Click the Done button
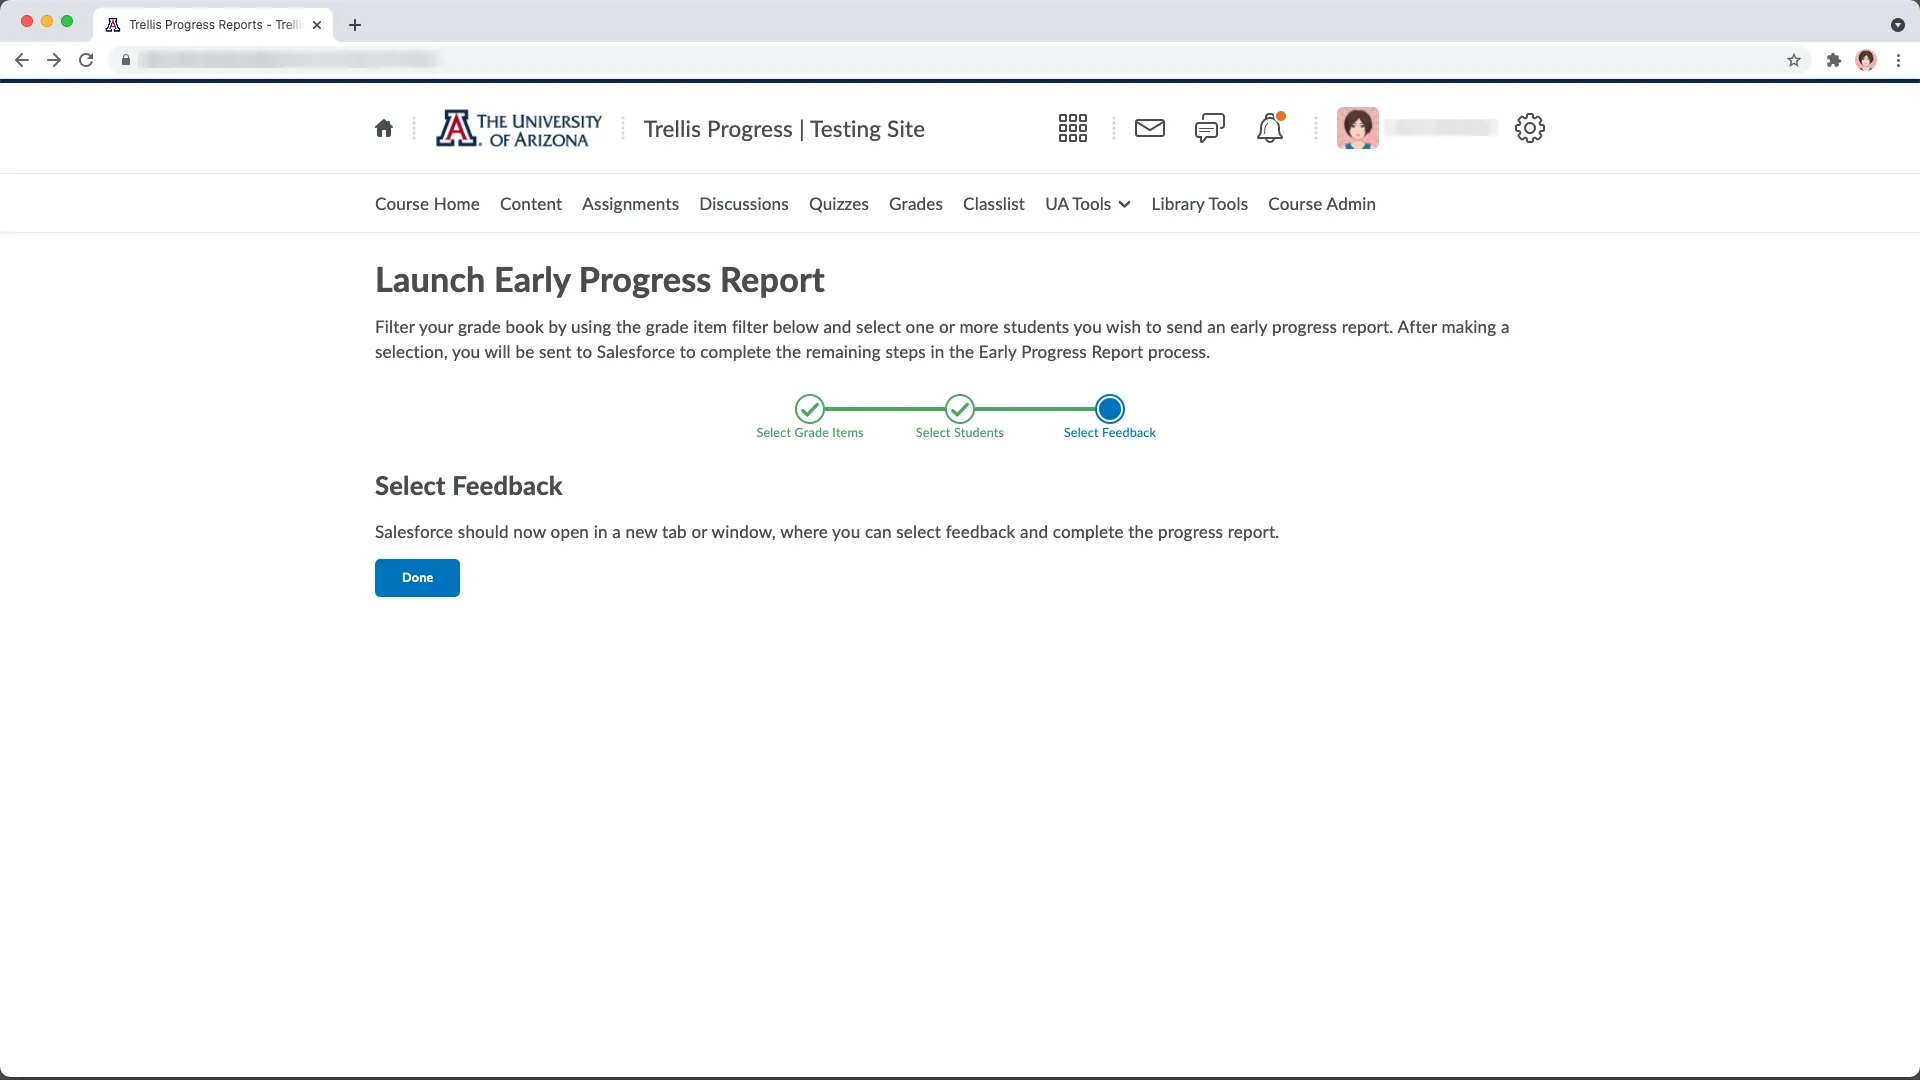This screenshot has width=1920, height=1080. [x=417, y=578]
